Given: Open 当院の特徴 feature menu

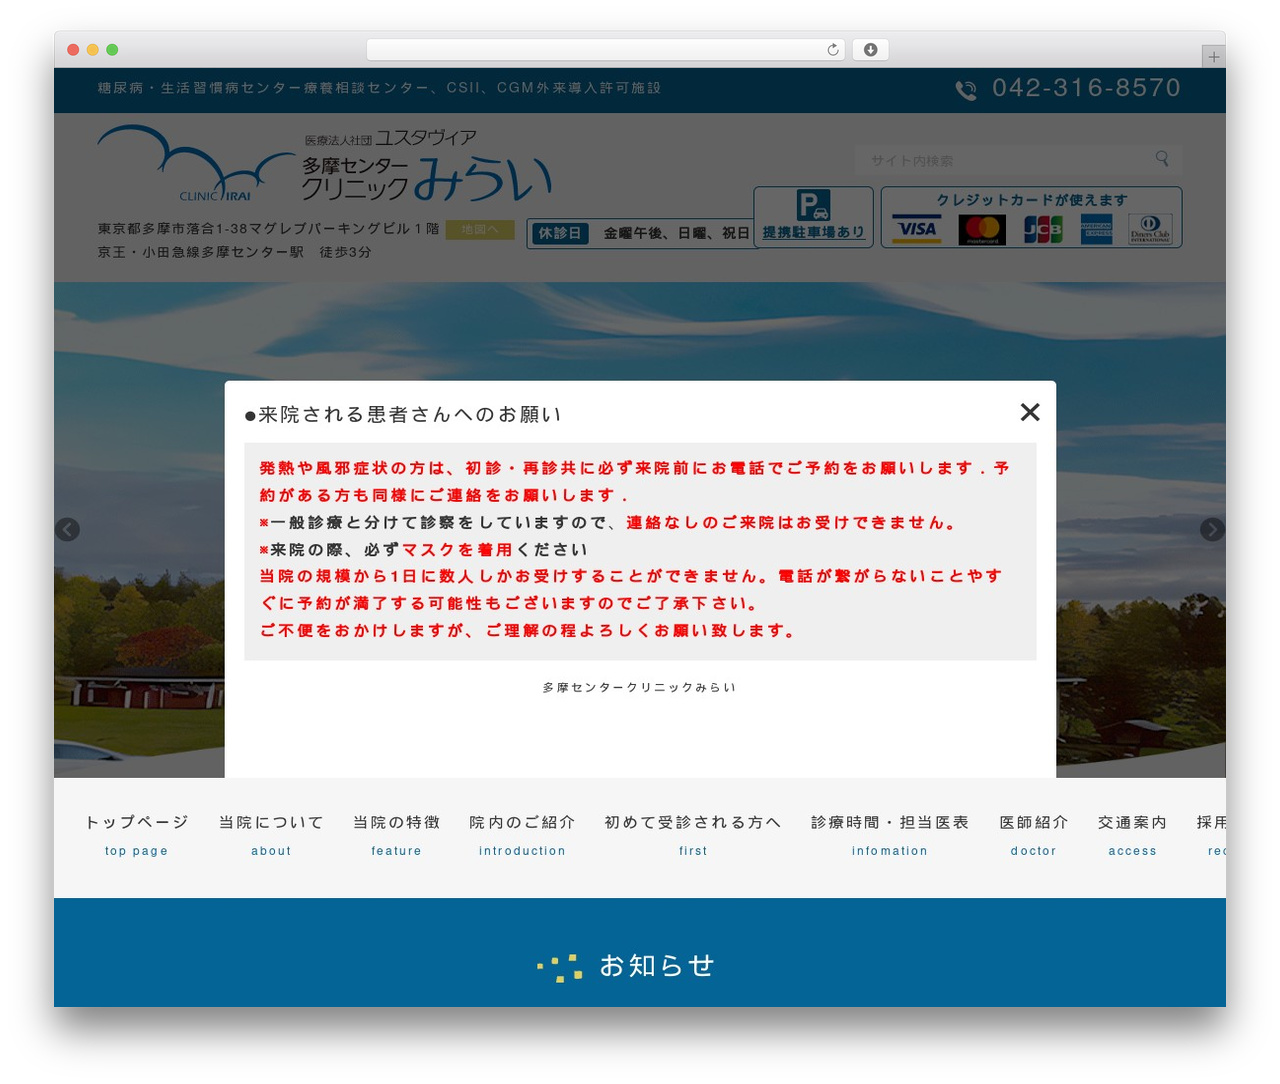Looking at the screenshot, I should (396, 835).
